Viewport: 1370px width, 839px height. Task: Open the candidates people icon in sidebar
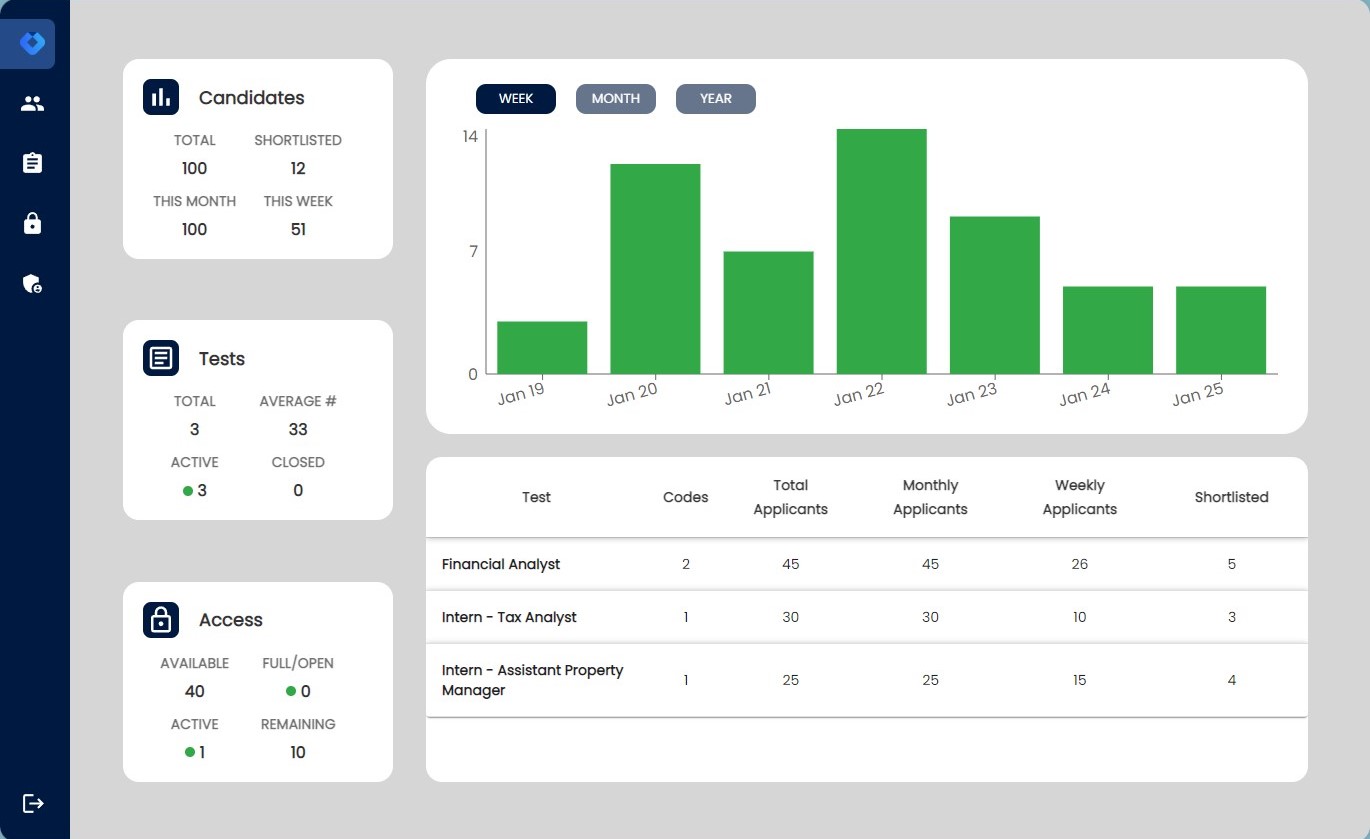click(32, 103)
